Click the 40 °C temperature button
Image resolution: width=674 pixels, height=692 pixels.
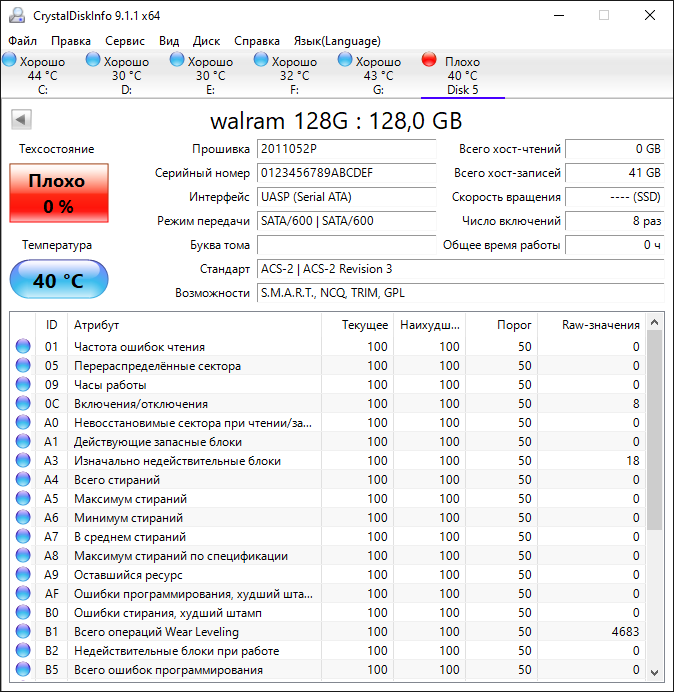(x=59, y=279)
